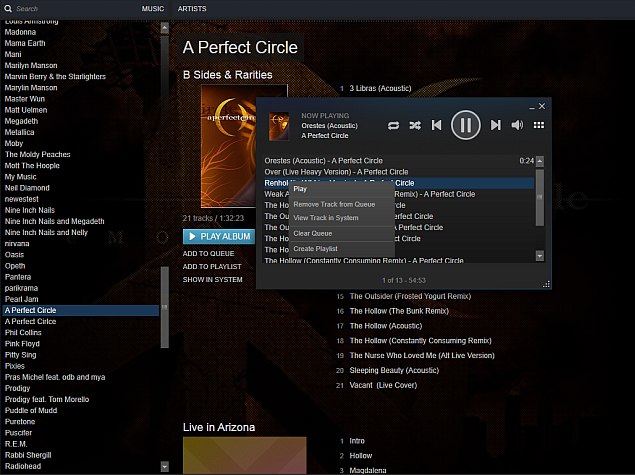635x475 pixels.
Task: Click the player window resize grip
Action: 546,284
